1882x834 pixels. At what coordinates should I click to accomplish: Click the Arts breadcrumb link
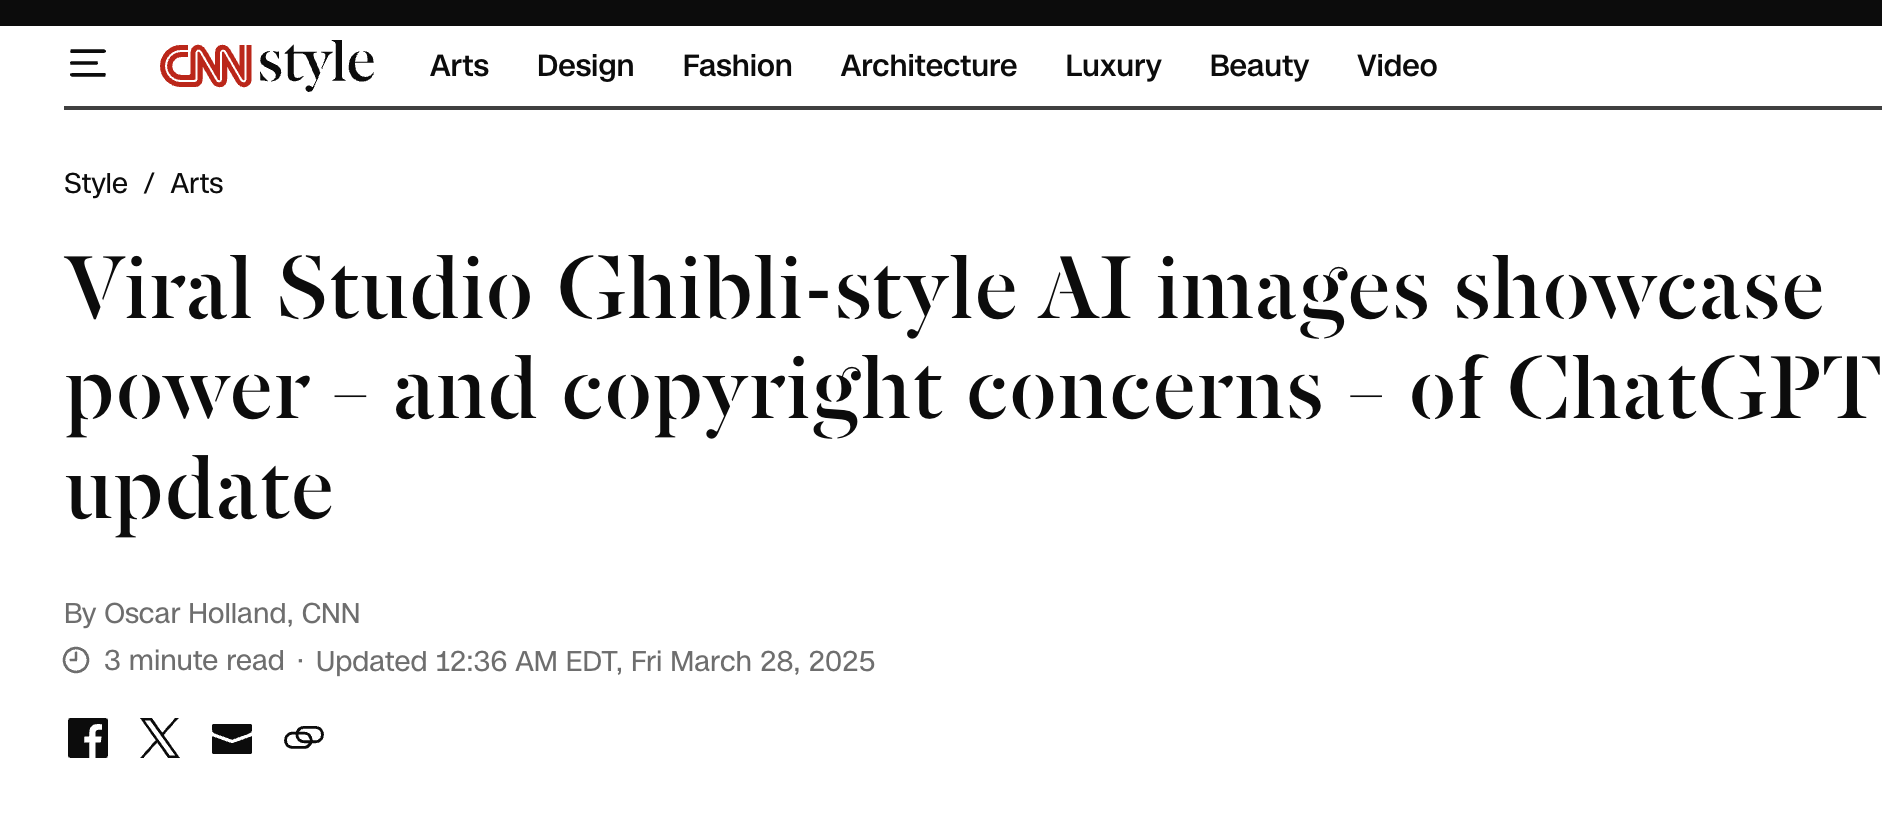pos(197,184)
